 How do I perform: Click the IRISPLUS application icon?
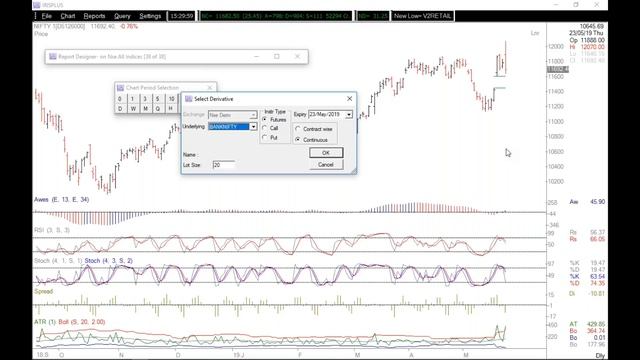(37, 5)
